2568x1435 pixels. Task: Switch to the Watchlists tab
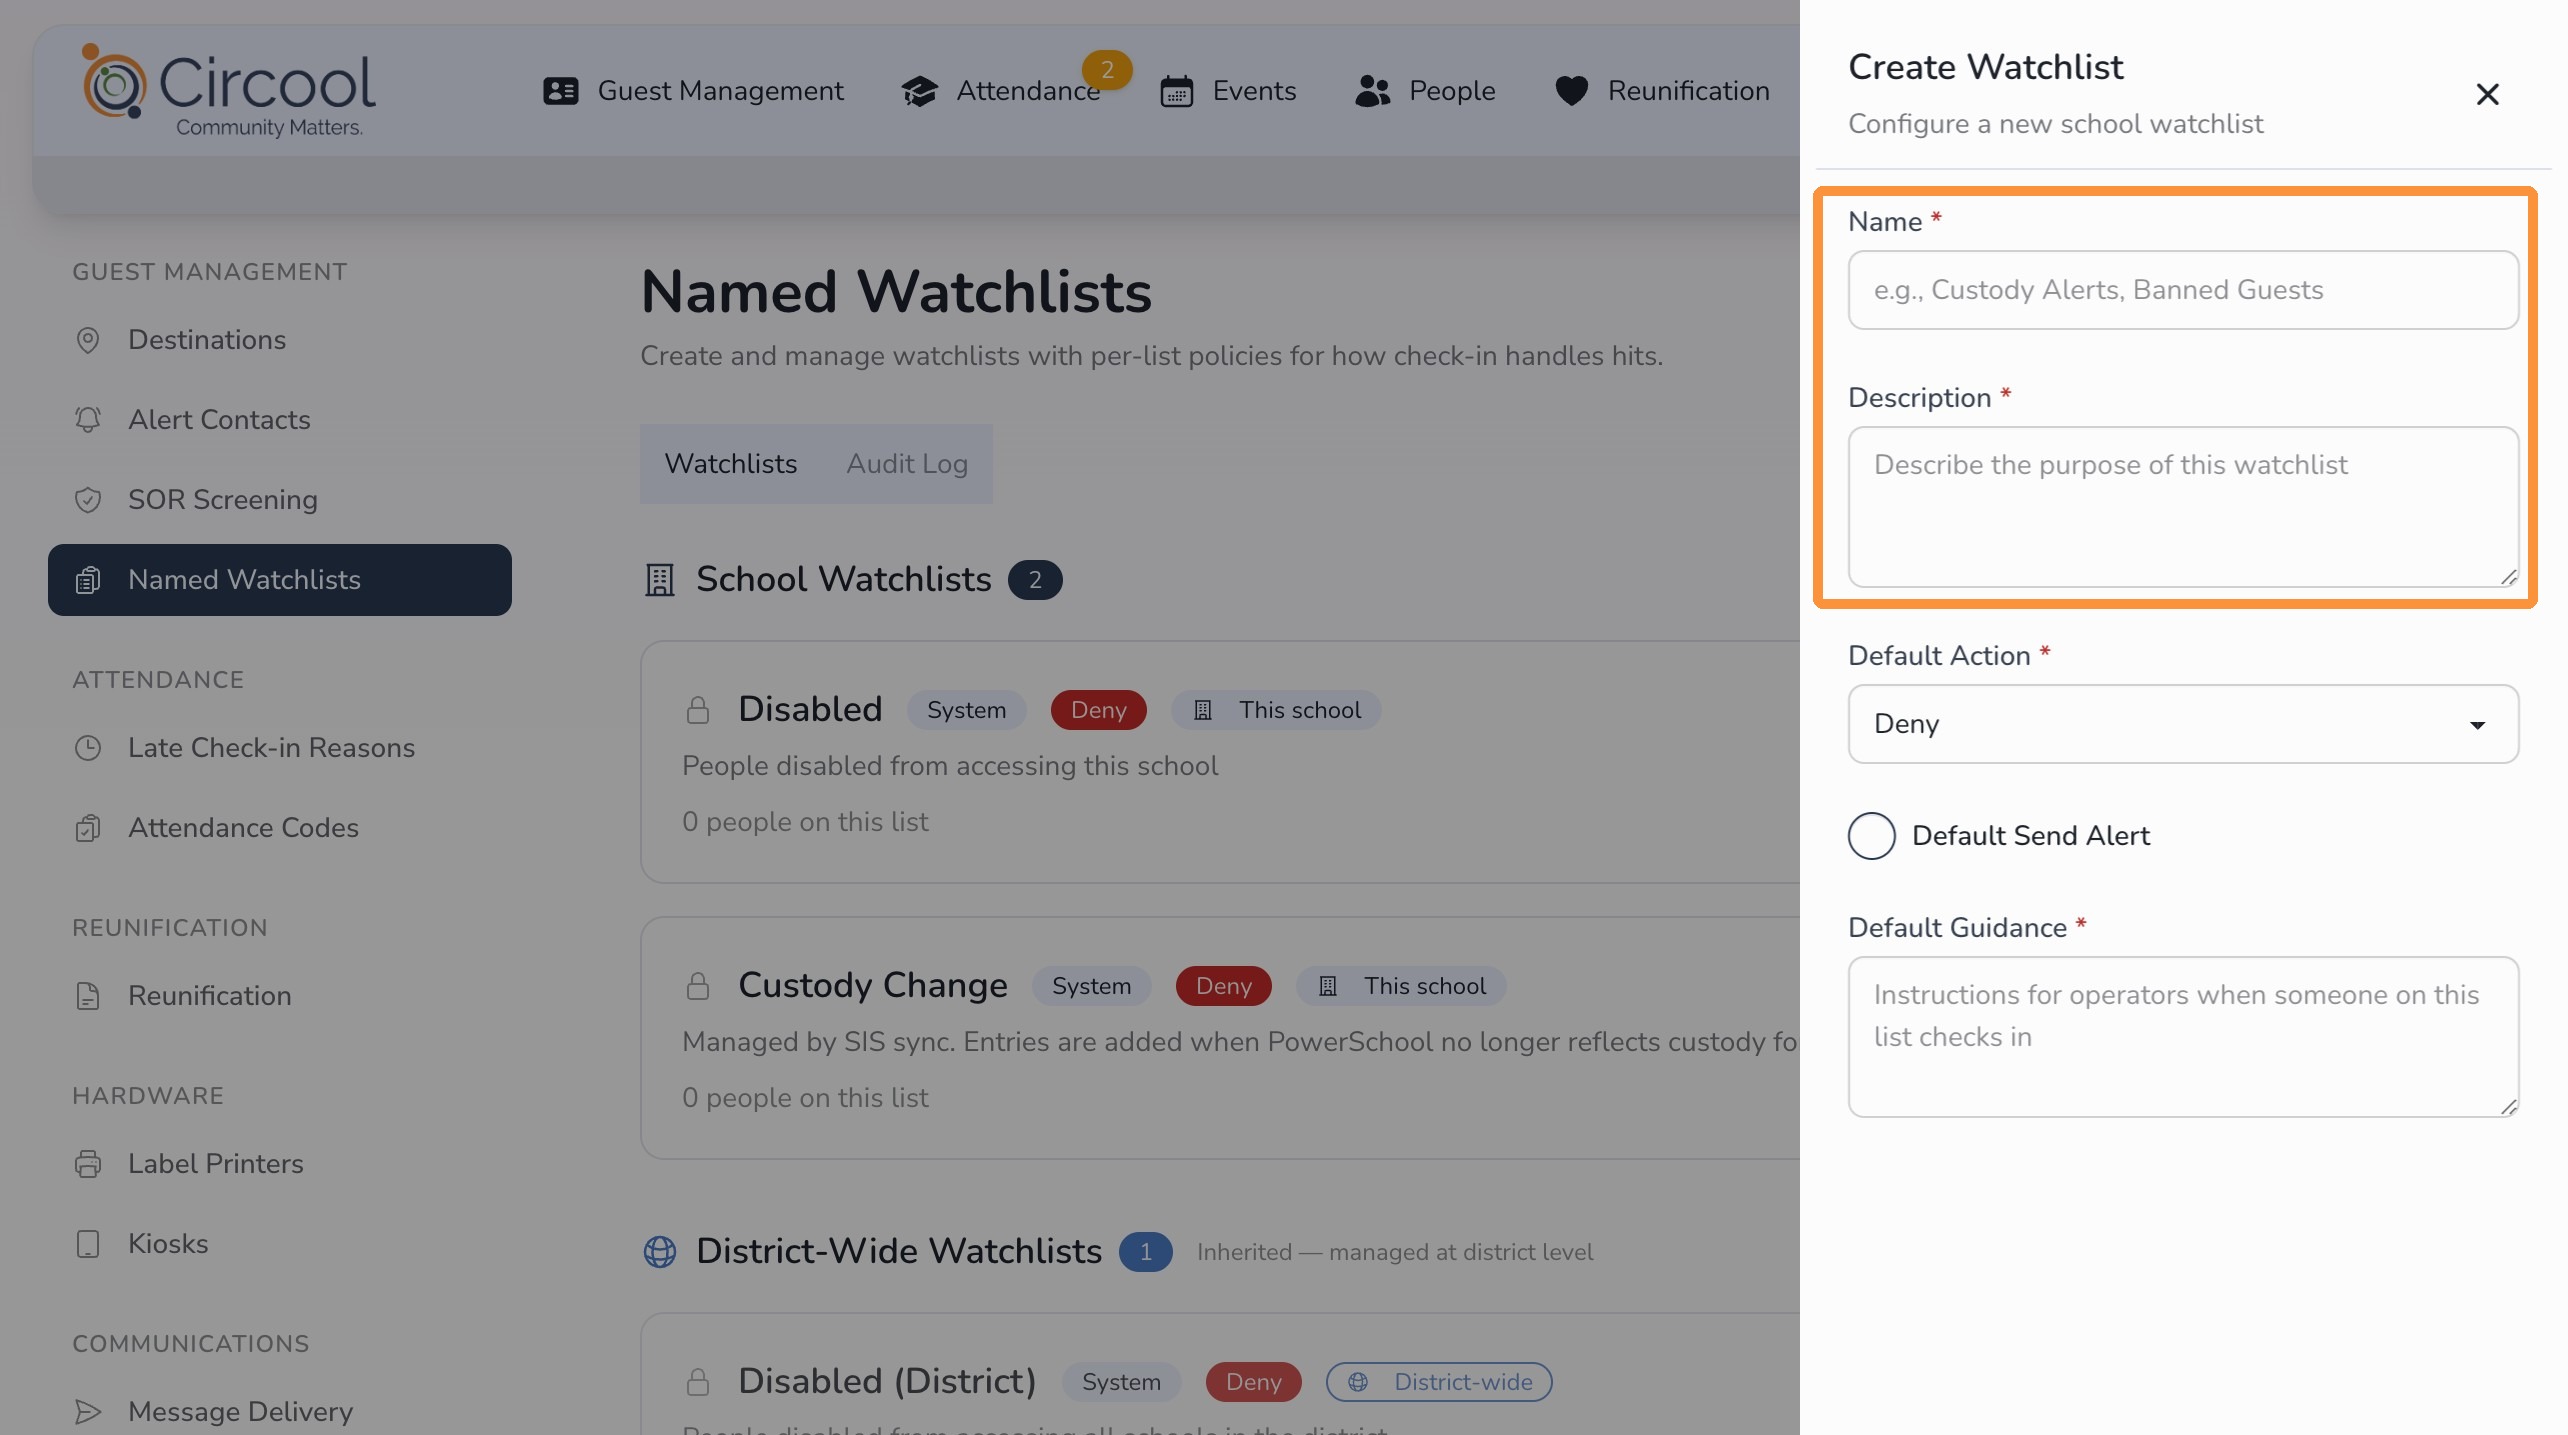[x=731, y=464]
